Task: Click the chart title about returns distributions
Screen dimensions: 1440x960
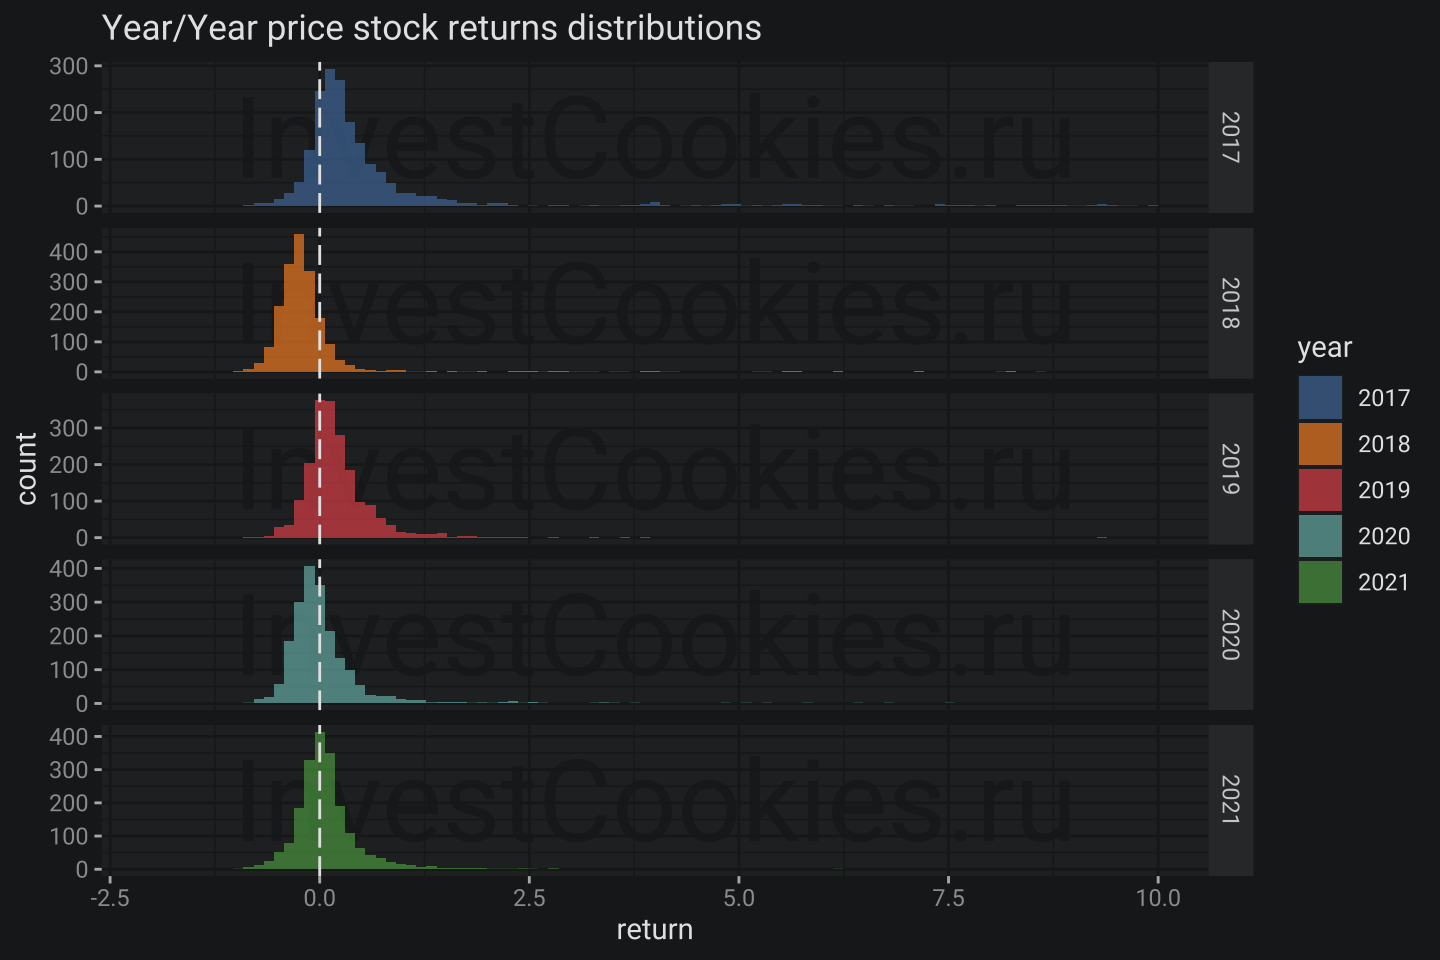Action: 431,28
